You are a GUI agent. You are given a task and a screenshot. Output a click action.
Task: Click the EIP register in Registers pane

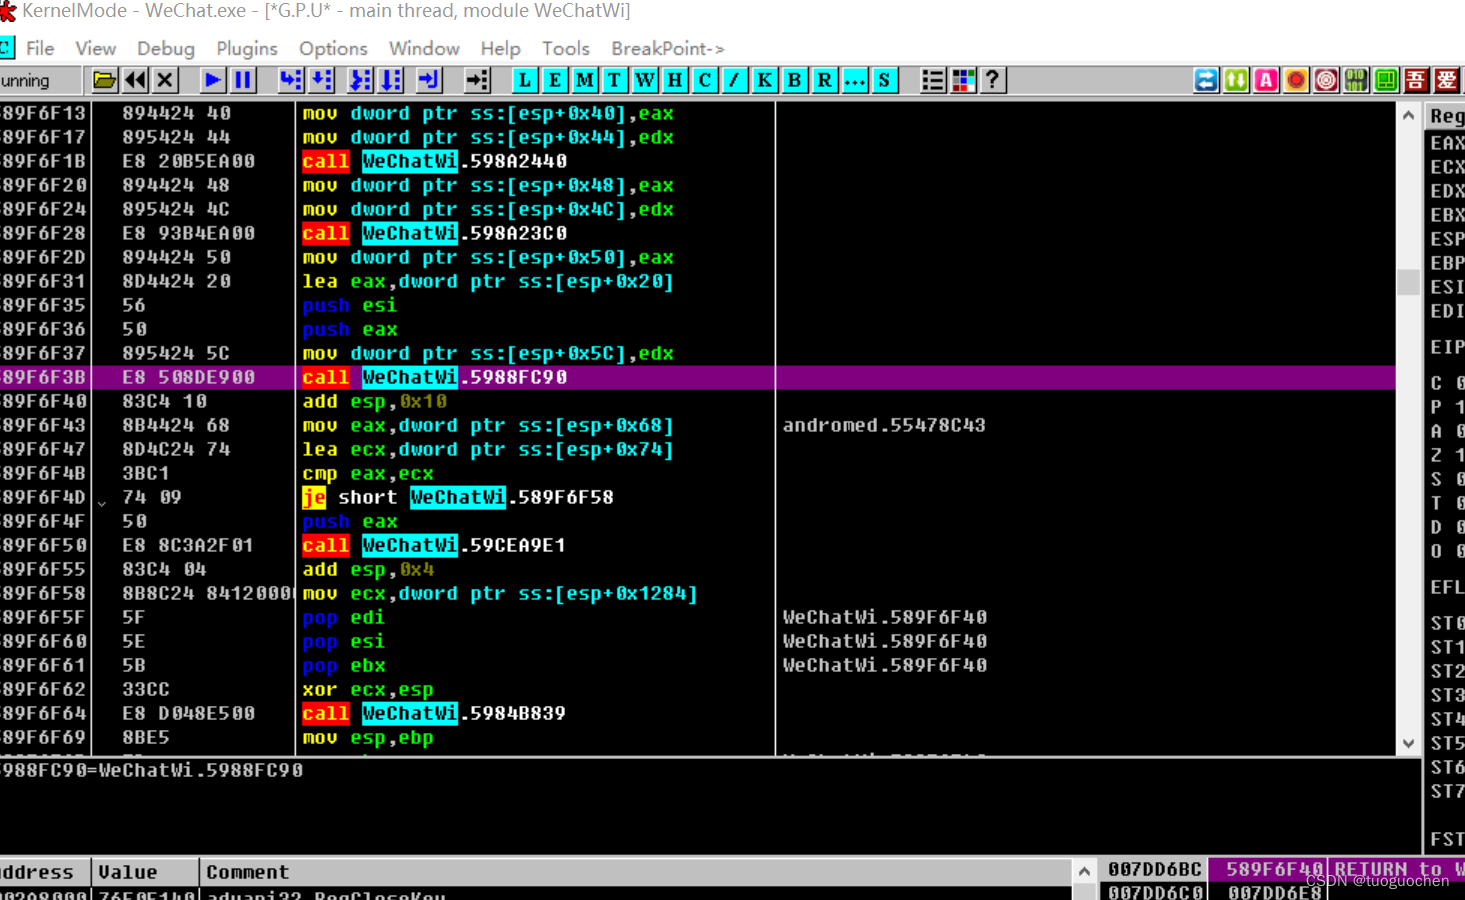[x=1447, y=347]
